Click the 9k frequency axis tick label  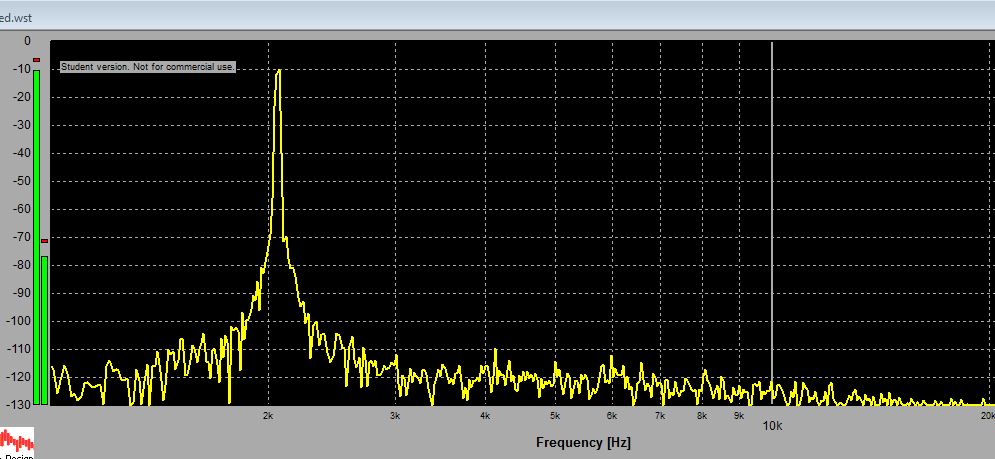[739, 416]
